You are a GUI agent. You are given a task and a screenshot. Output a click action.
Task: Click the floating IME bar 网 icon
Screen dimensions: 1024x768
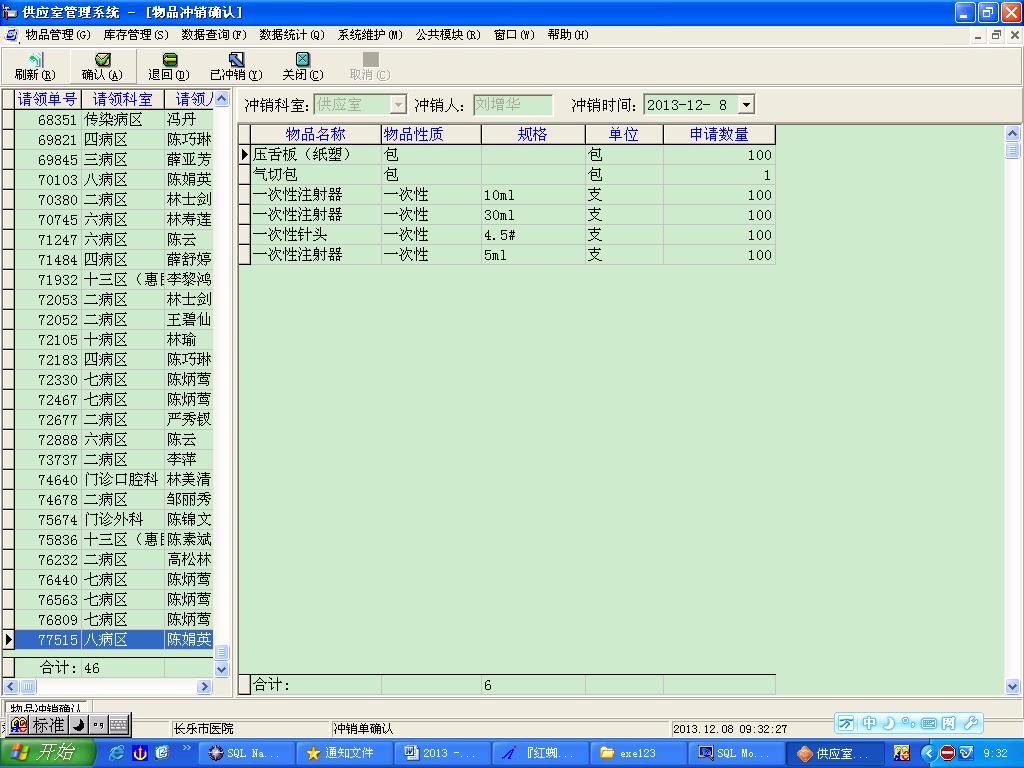click(x=948, y=723)
